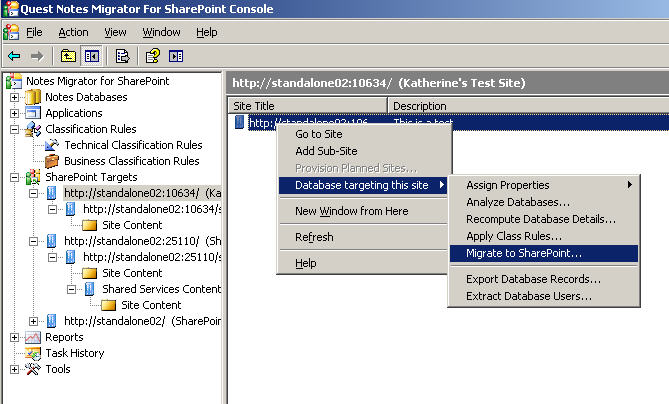The height and width of the screenshot is (404, 669).
Task: Expand the Reports tree node
Action: (x=14, y=337)
